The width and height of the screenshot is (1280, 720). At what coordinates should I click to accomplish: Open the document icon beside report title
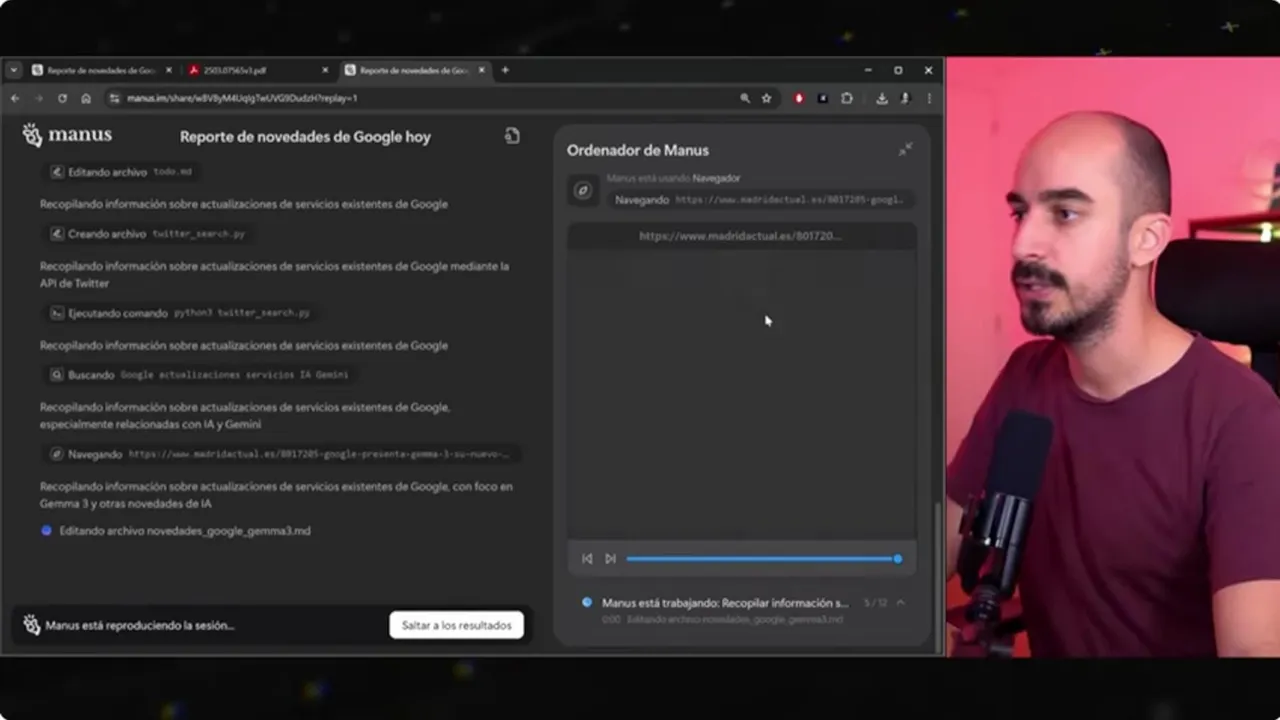(x=512, y=136)
